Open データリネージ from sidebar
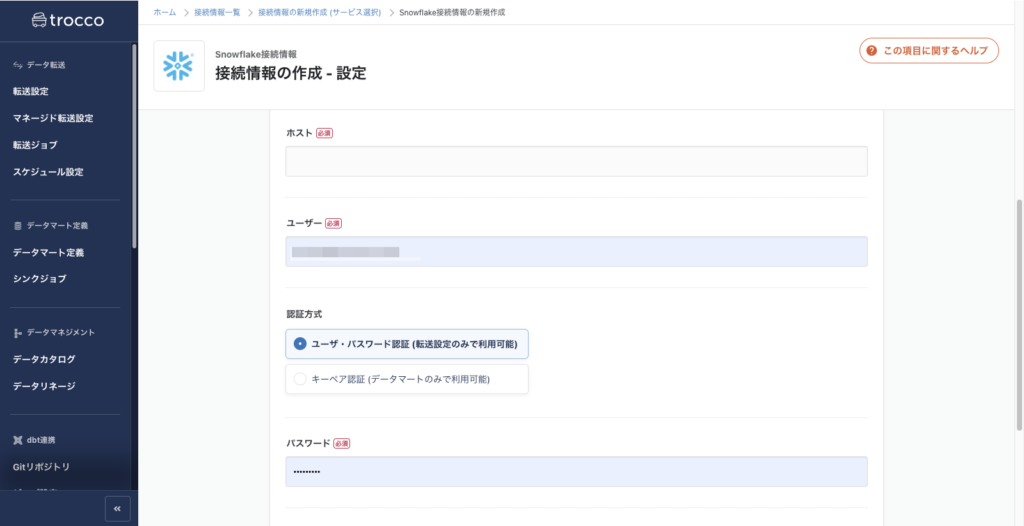This screenshot has width=1024, height=526. [44, 386]
